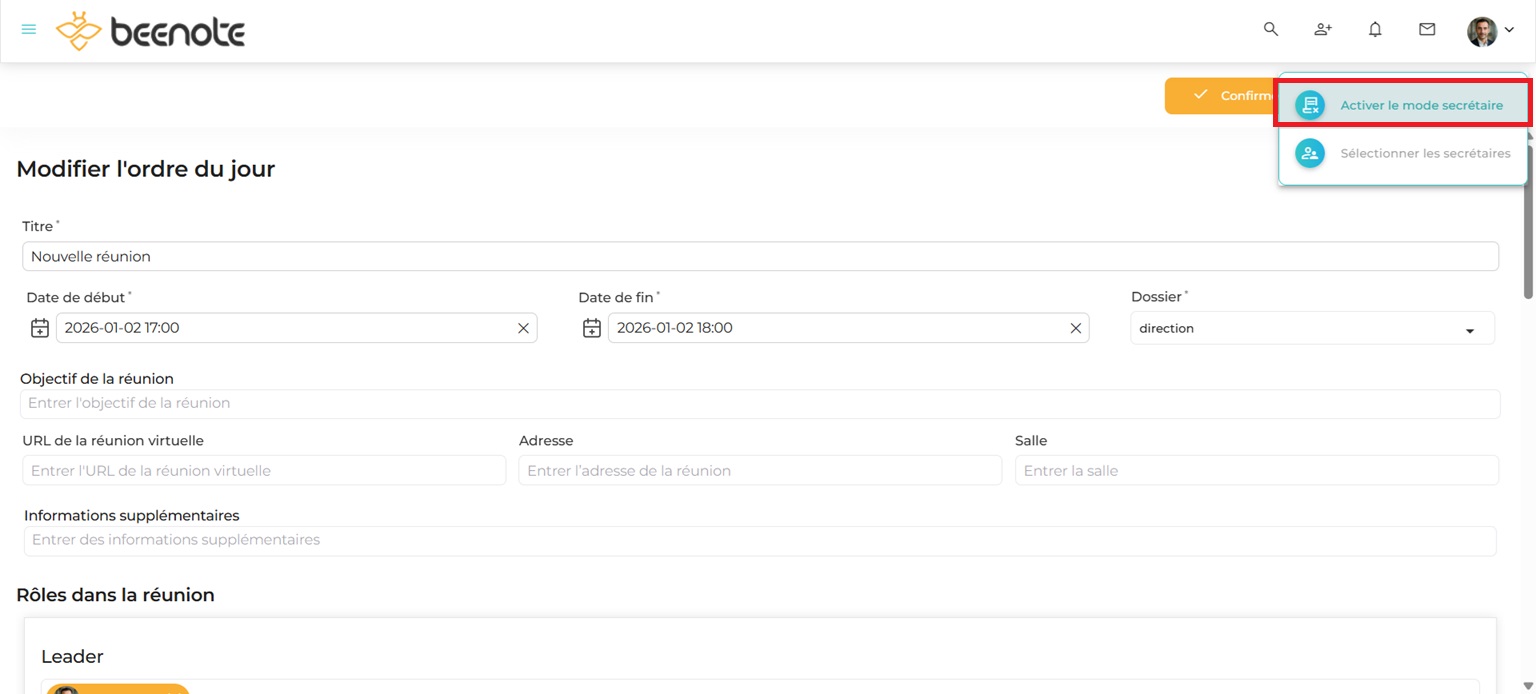Click the Salle input field
The width and height of the screenshot is (1536, 694).
point(1256,471)
